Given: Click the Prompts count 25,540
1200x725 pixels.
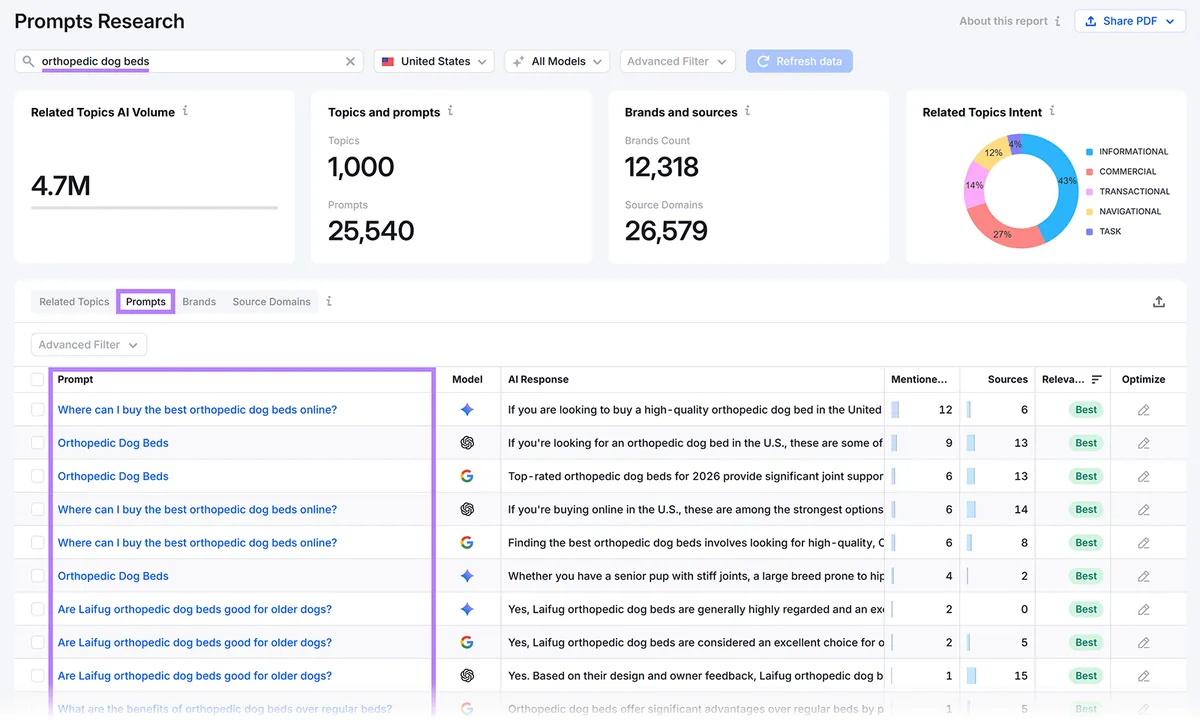Looking at the screenshot, I should point(371,231).
